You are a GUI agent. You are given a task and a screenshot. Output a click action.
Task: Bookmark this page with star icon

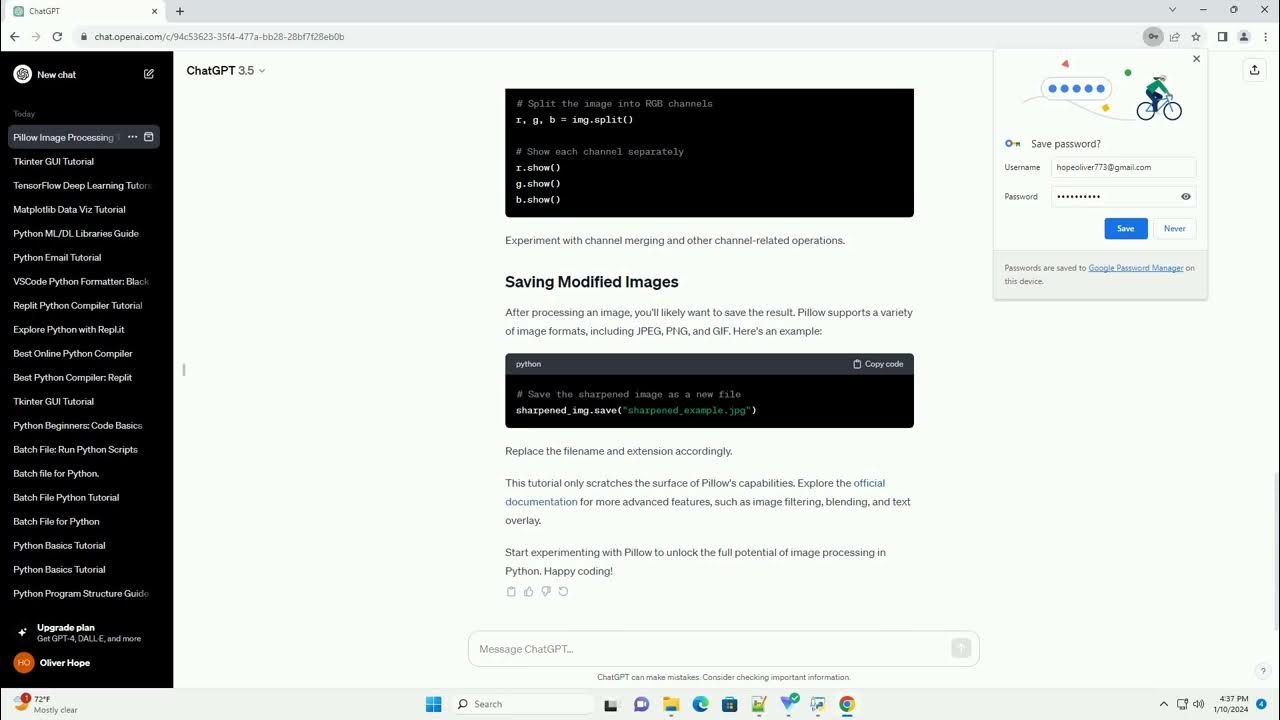(x=1196, y=37)
